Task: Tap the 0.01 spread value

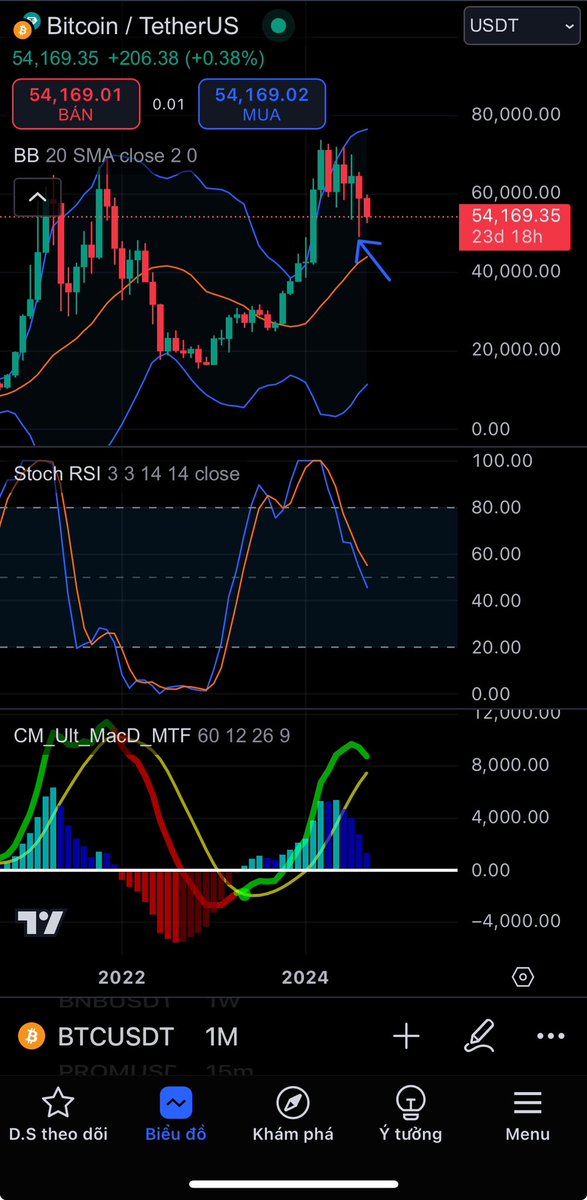Action: point(169,104)
